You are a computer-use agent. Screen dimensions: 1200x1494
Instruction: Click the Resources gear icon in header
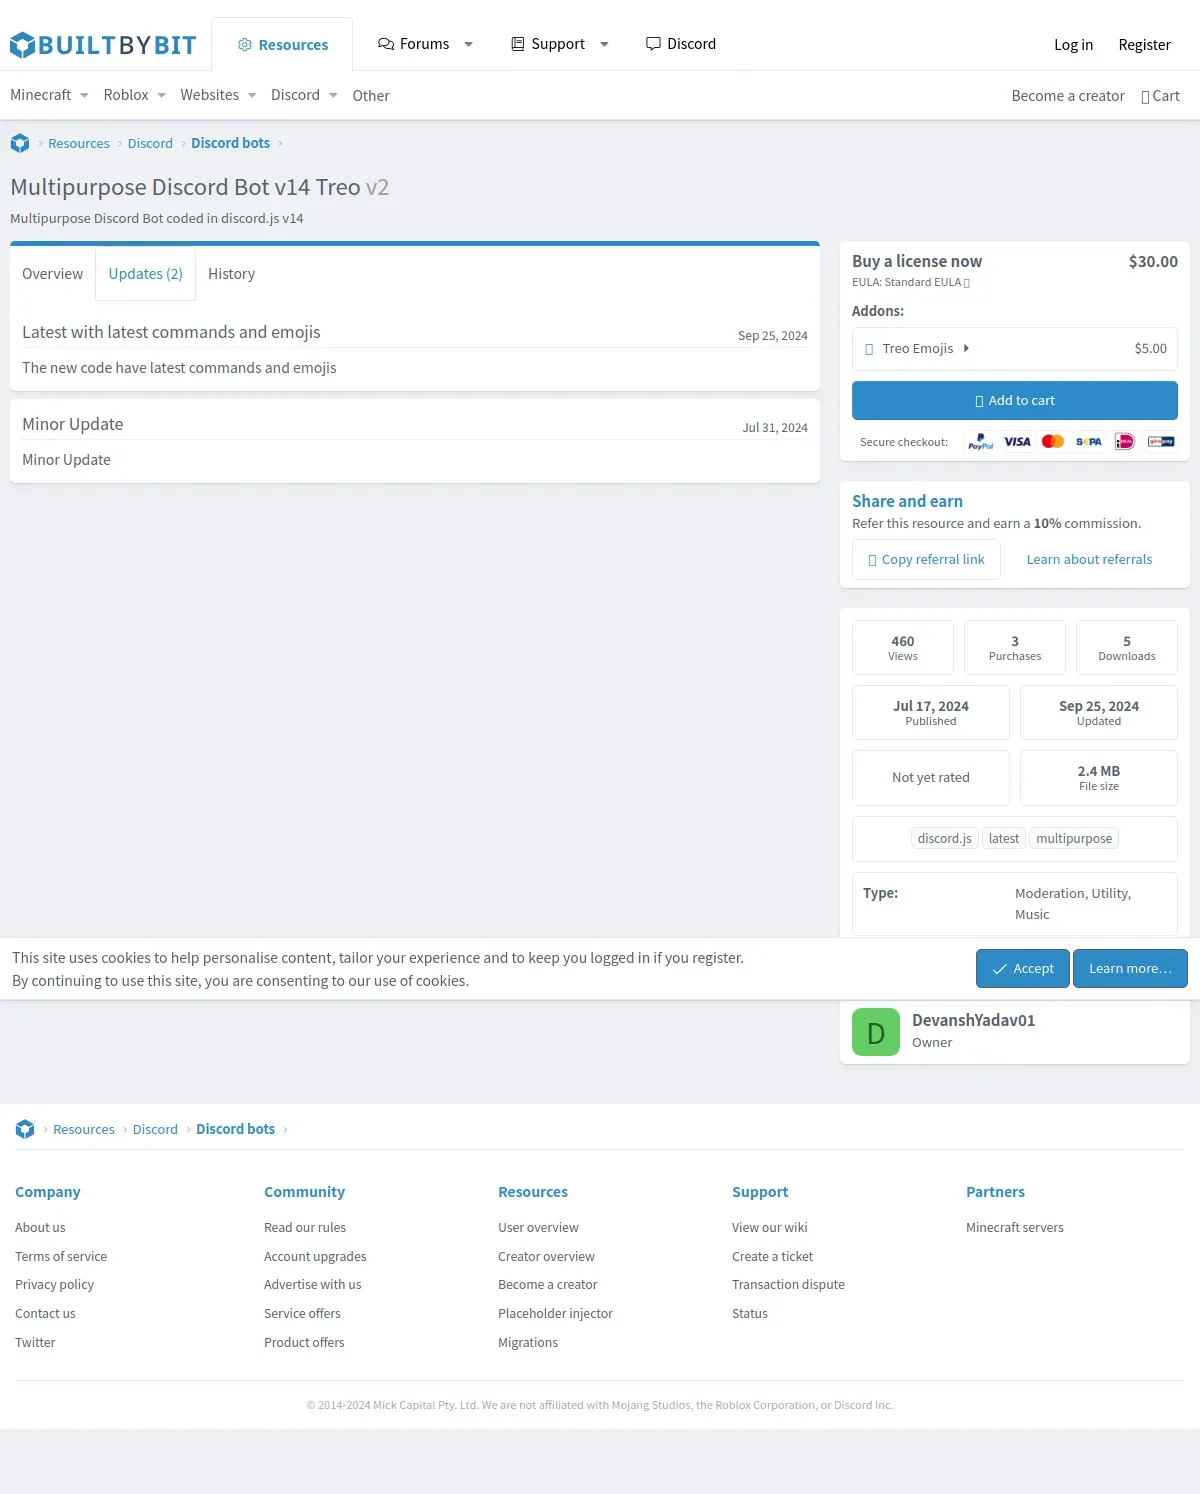pos(245,45)
